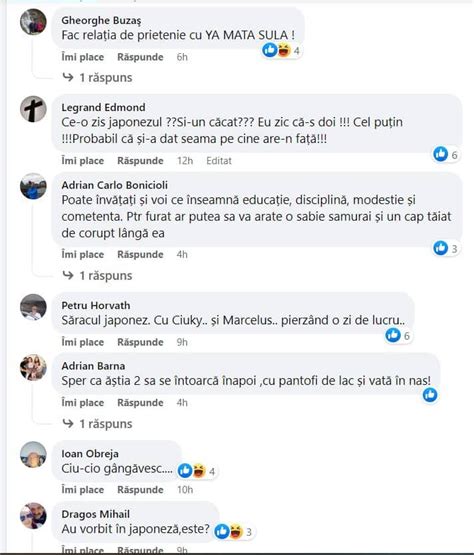Expand 1 răspuns under Gheorghe Buzaş

[97, 78]
